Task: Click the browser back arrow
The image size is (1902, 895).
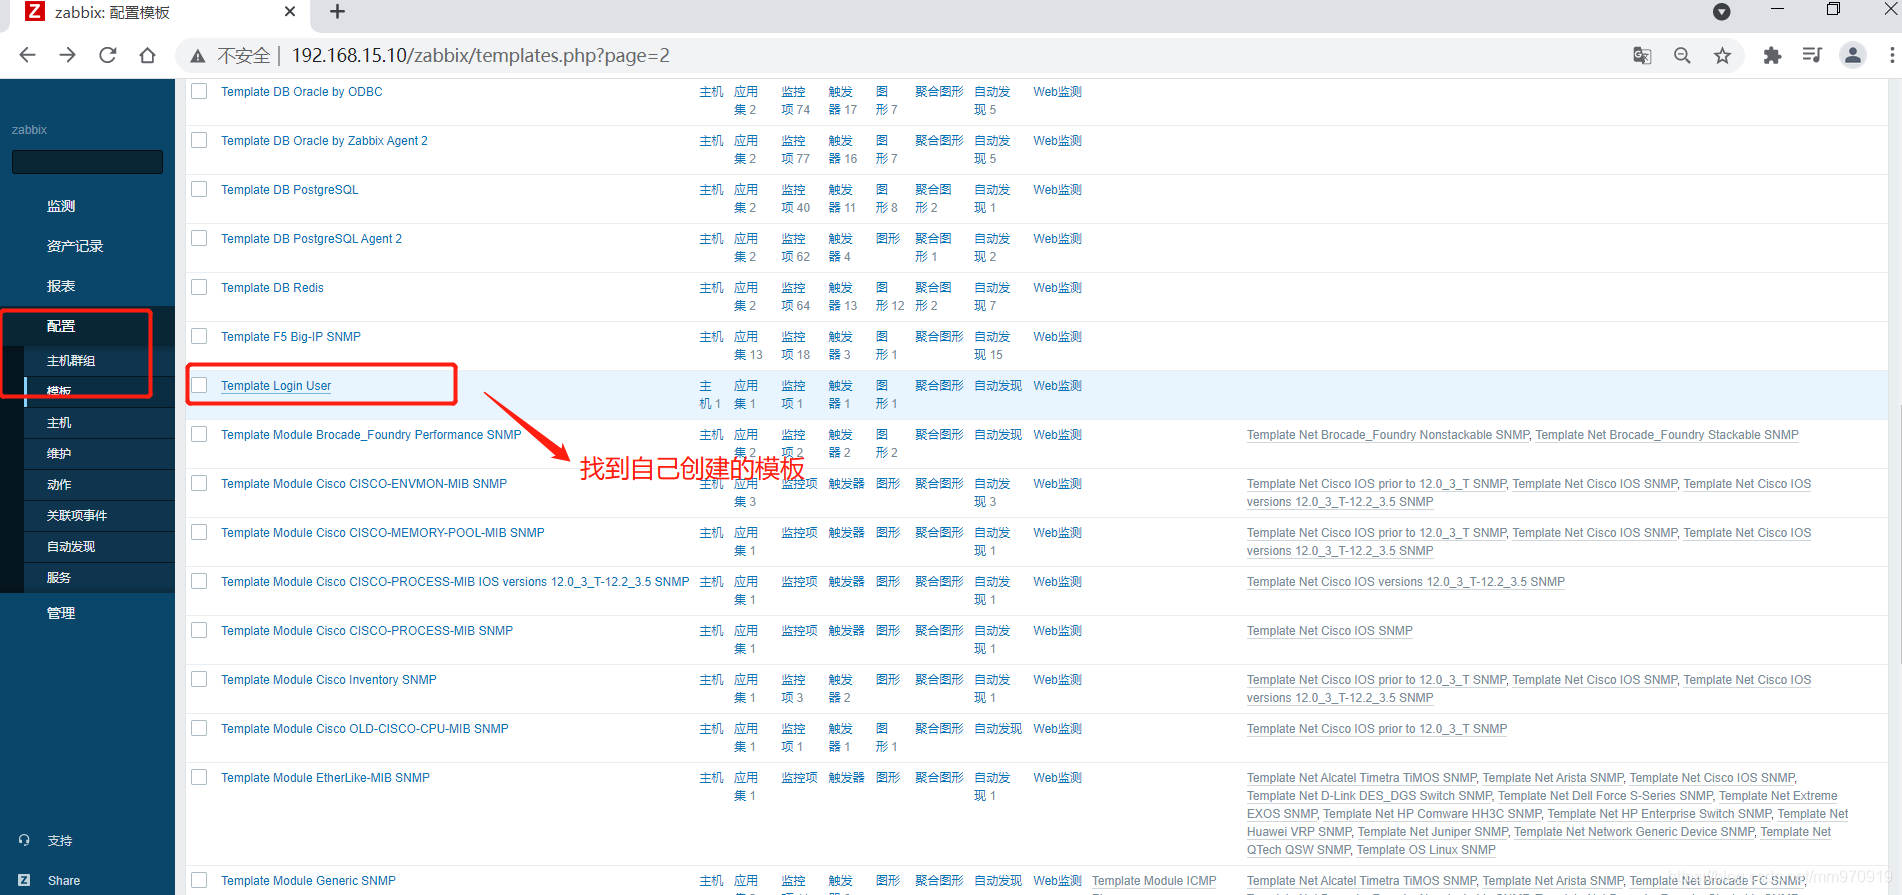Action: 27,55
